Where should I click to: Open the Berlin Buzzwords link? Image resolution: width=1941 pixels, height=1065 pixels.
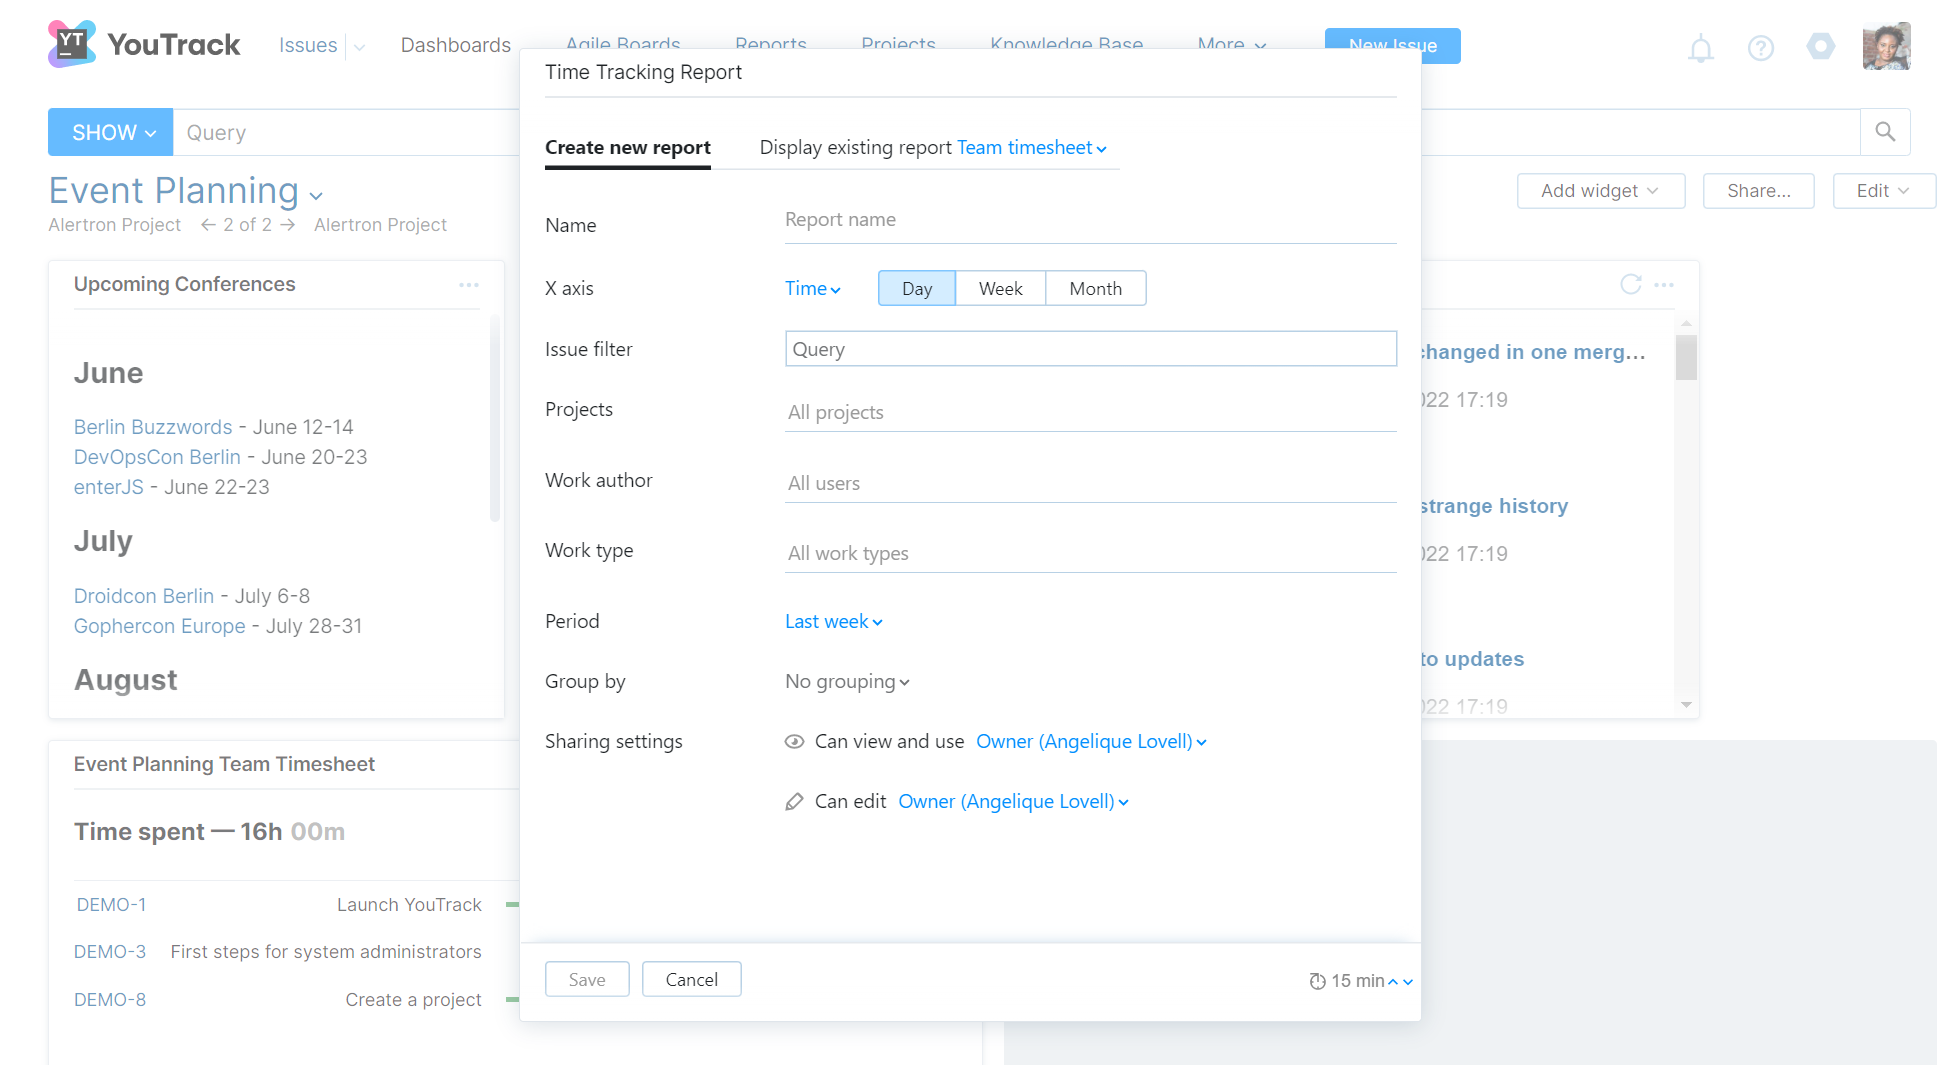point(153,427)
